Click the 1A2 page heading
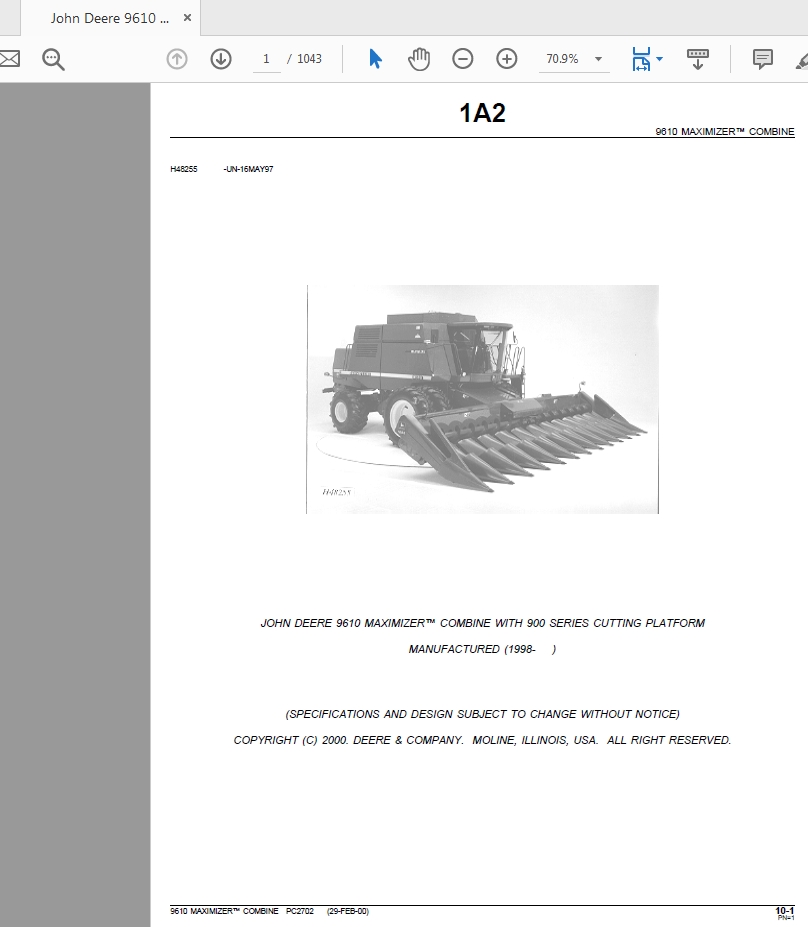This screenshot has height=927, width=808. [x=482, y=113]
